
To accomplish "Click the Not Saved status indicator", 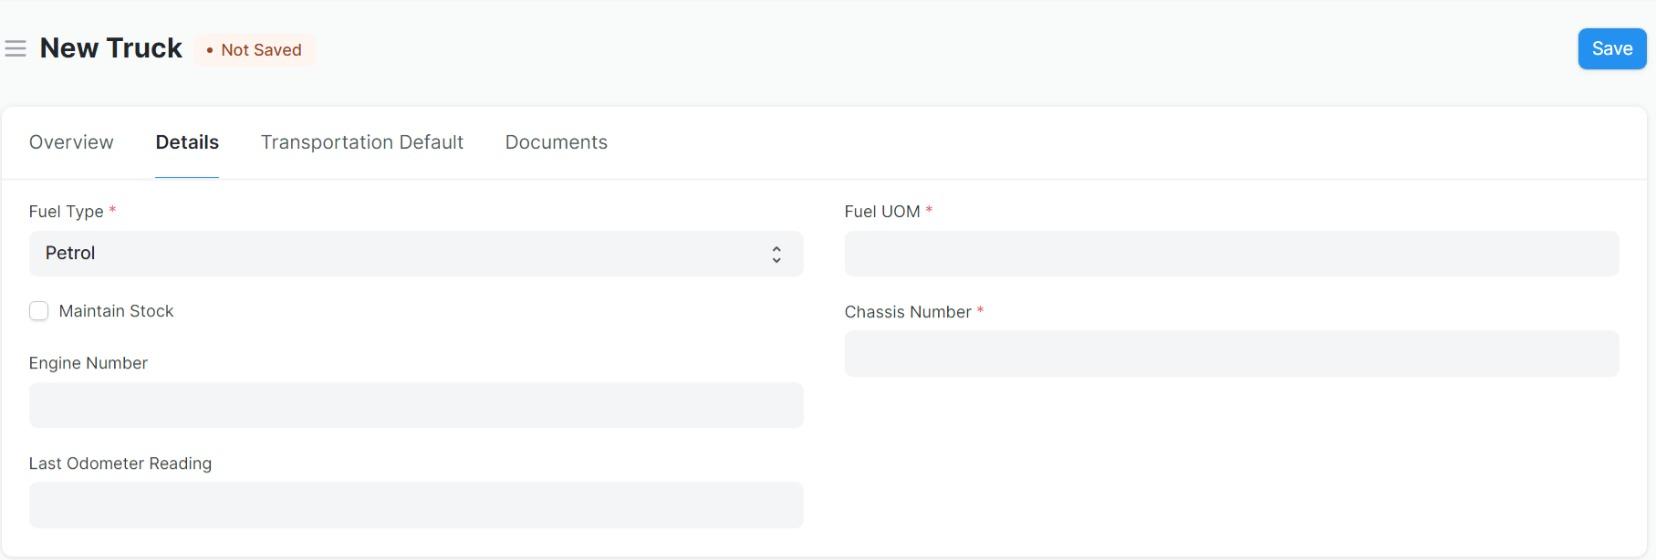I will pos(254,50).
